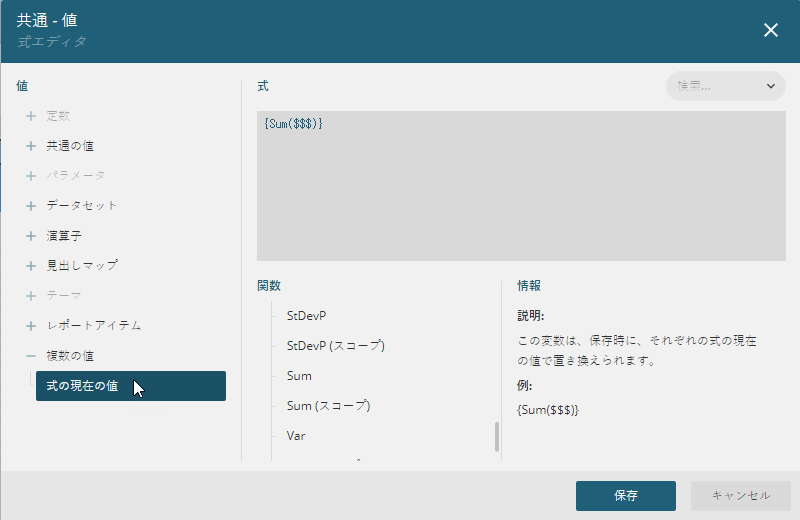The image size is (800, 520).
Task: Expand the 定数 node
Action: 31,116
